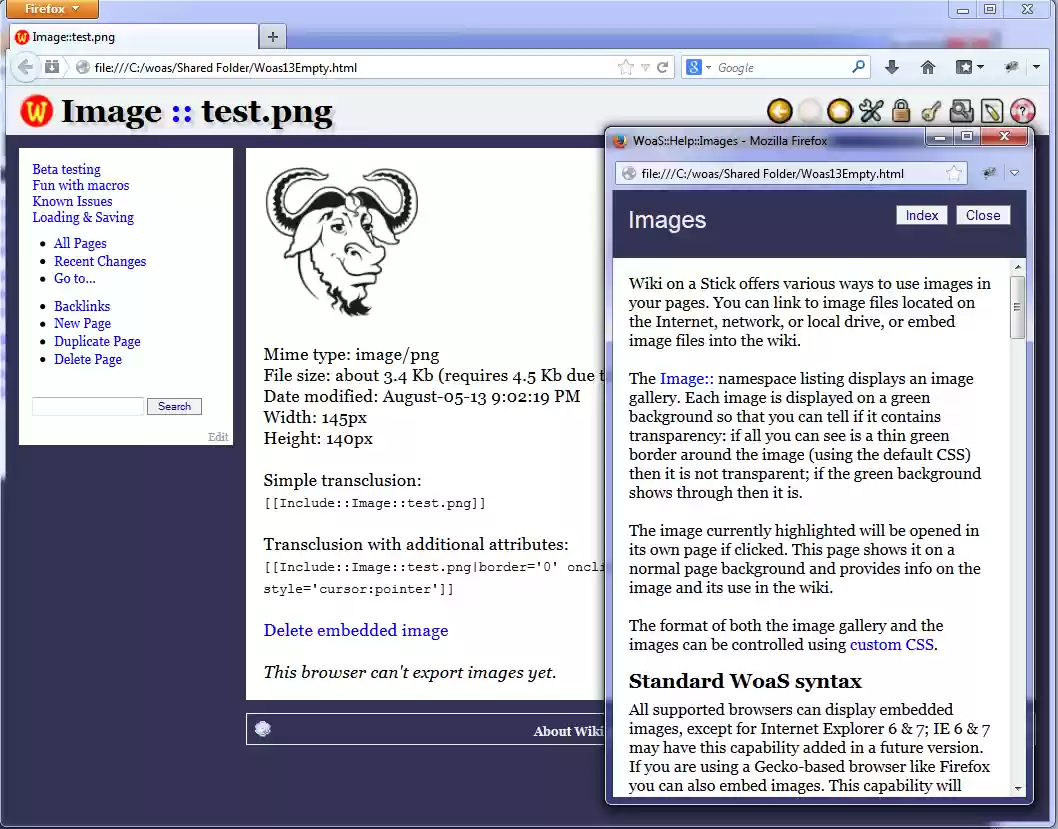This screenshot has width=1058, height=829.
Task: Open help via the lifesaver question icon
Action: tap(1022, 111)
